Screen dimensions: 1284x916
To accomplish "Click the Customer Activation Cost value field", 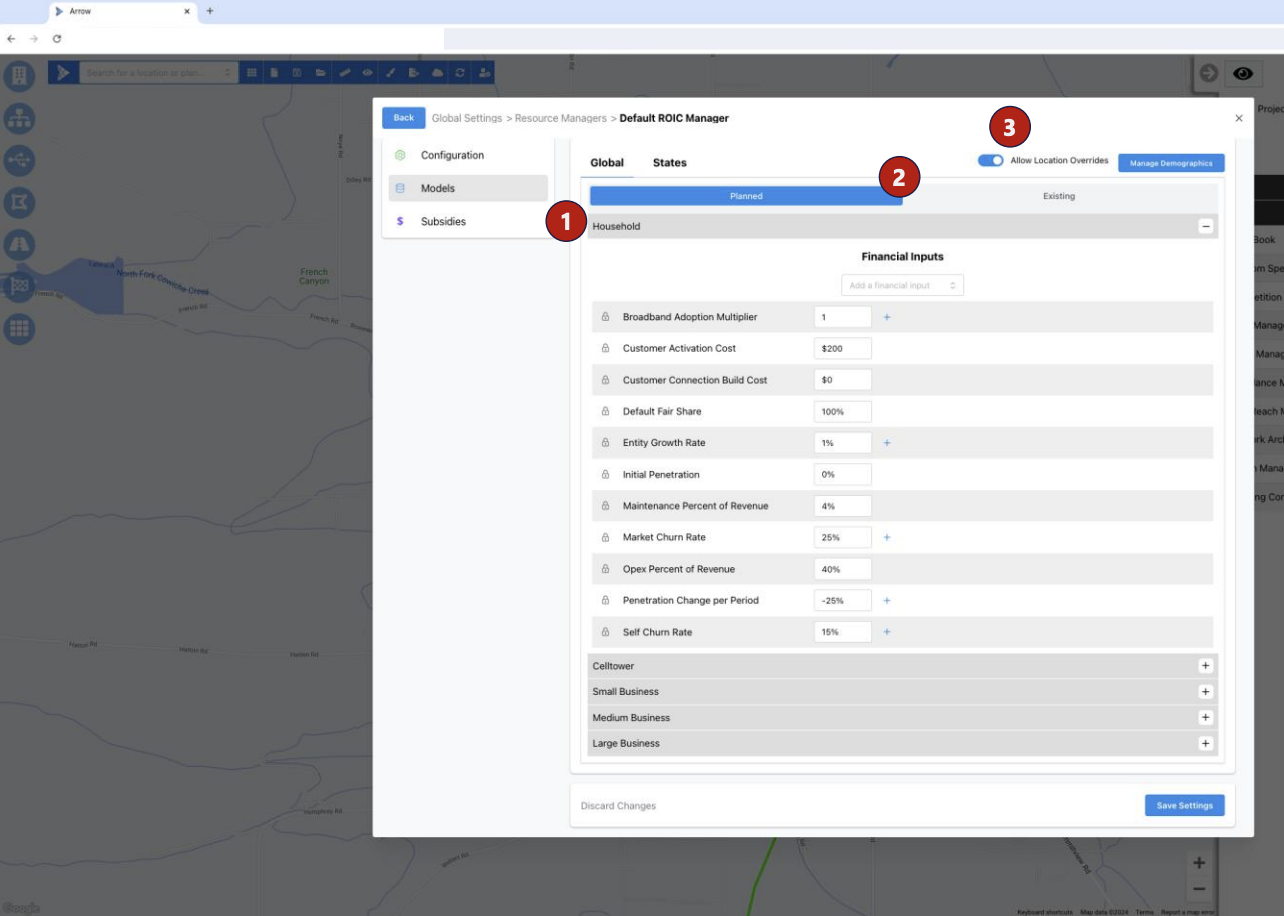I will pyautogui.click(x=843, y=348).
